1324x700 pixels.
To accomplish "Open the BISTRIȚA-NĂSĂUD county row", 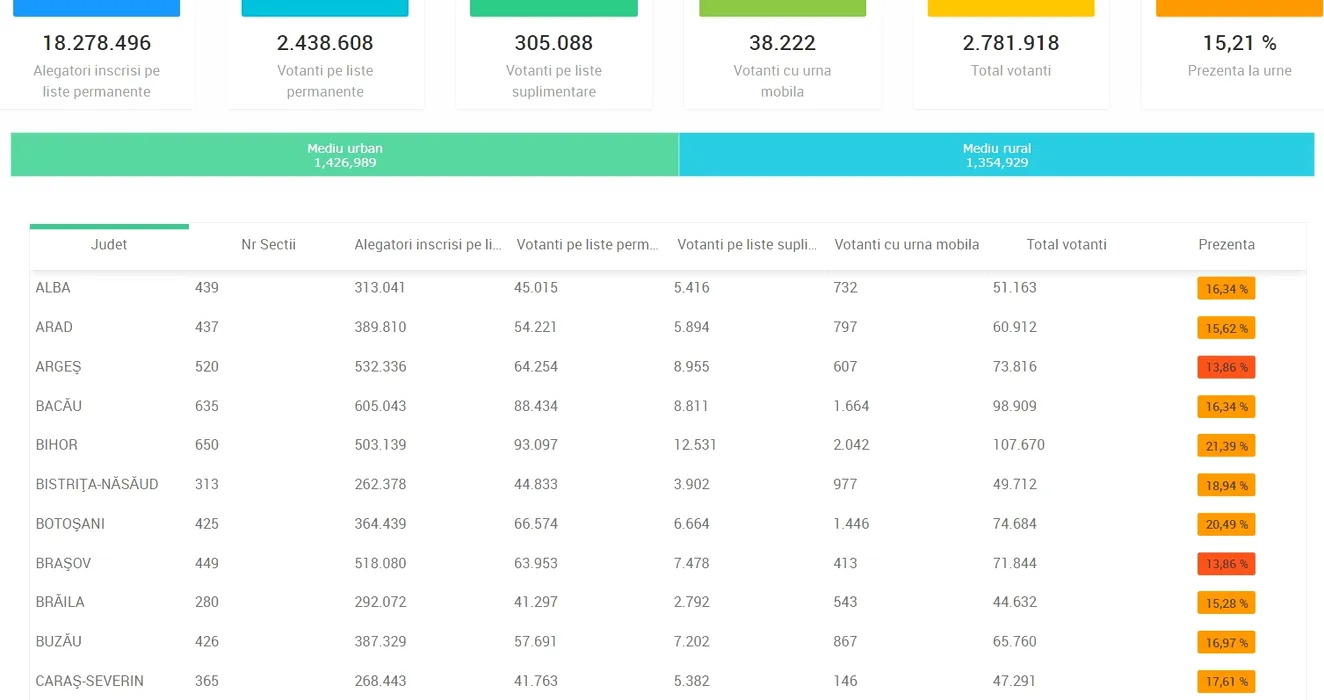I will [x=97, y=485].
